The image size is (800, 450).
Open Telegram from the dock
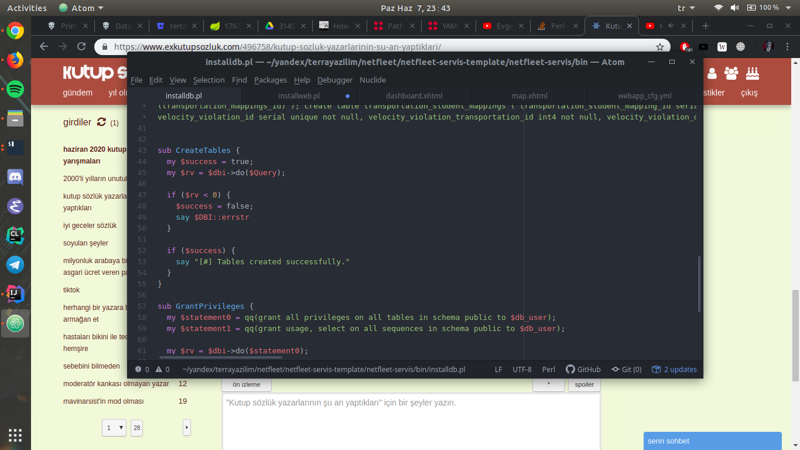click(x=15, y=265)
